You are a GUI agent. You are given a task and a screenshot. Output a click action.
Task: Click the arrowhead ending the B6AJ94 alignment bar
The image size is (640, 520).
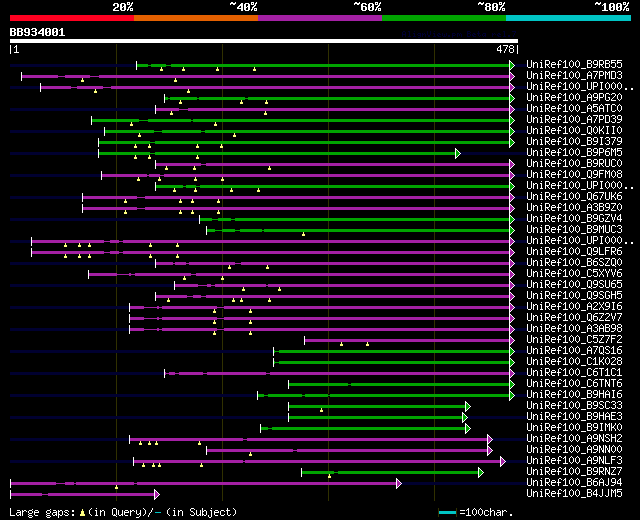tap(399, 484)
